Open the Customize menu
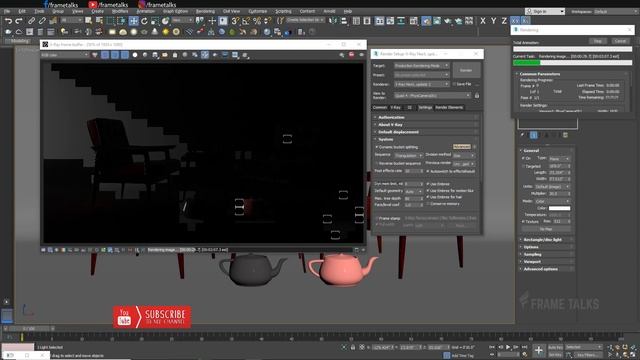 [x=258, y=11]
